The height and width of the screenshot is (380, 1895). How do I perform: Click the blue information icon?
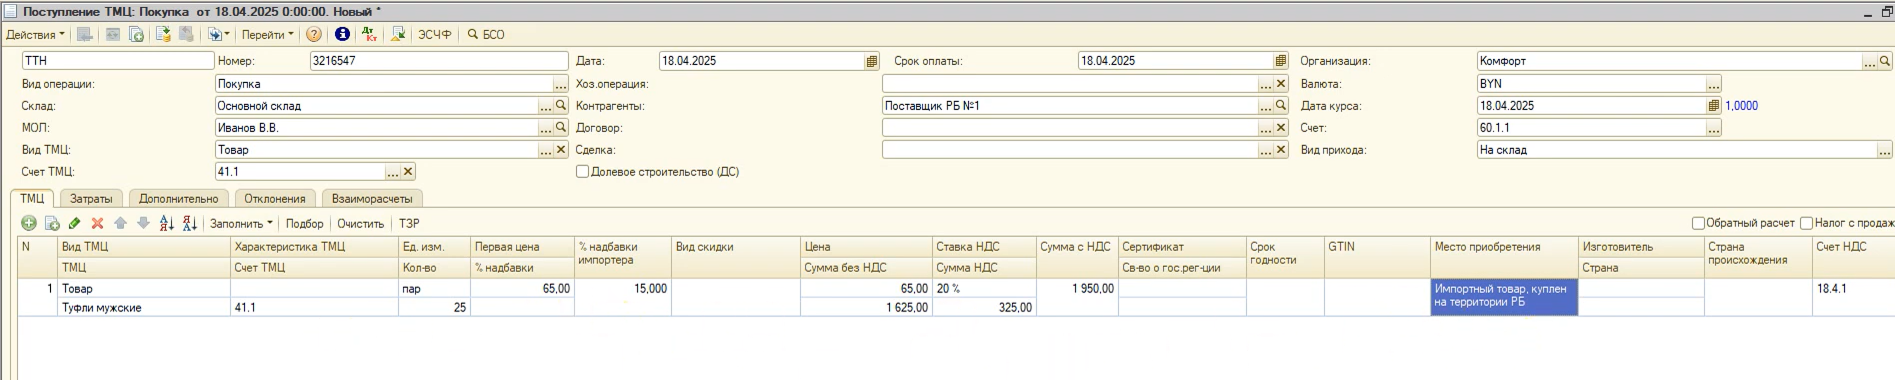pos(342,34)
